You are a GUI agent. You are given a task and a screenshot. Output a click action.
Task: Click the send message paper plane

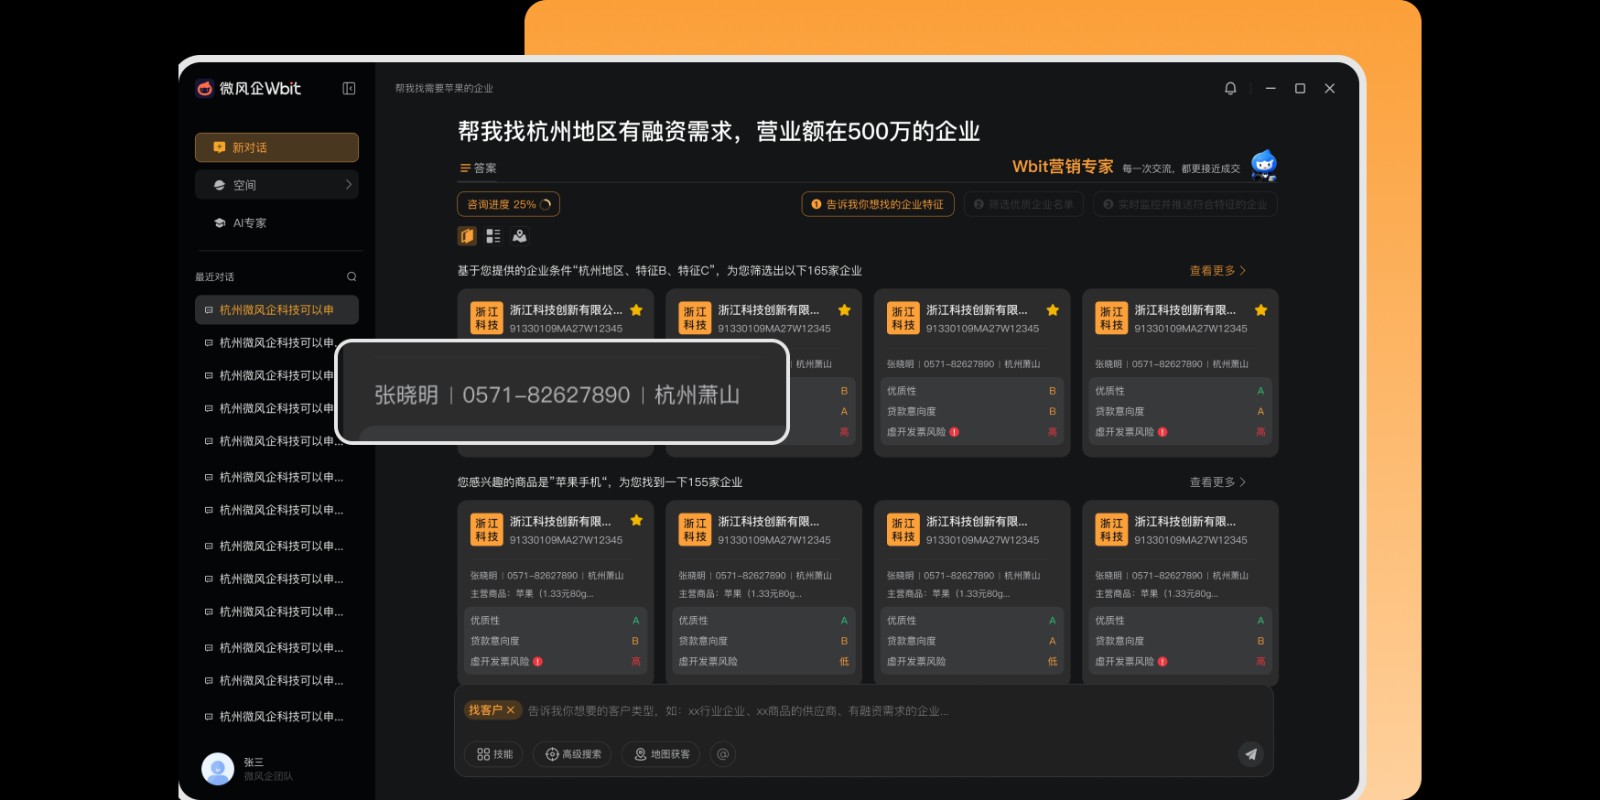[x=1250, y=754]
